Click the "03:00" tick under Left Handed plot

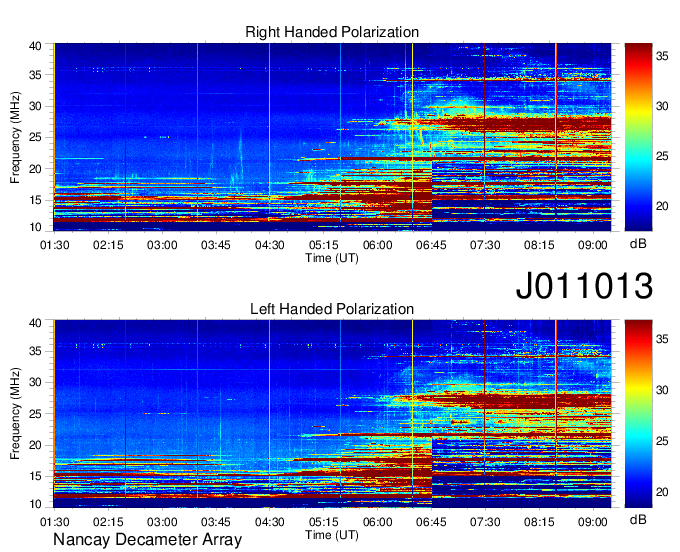[x=162, y=522]
